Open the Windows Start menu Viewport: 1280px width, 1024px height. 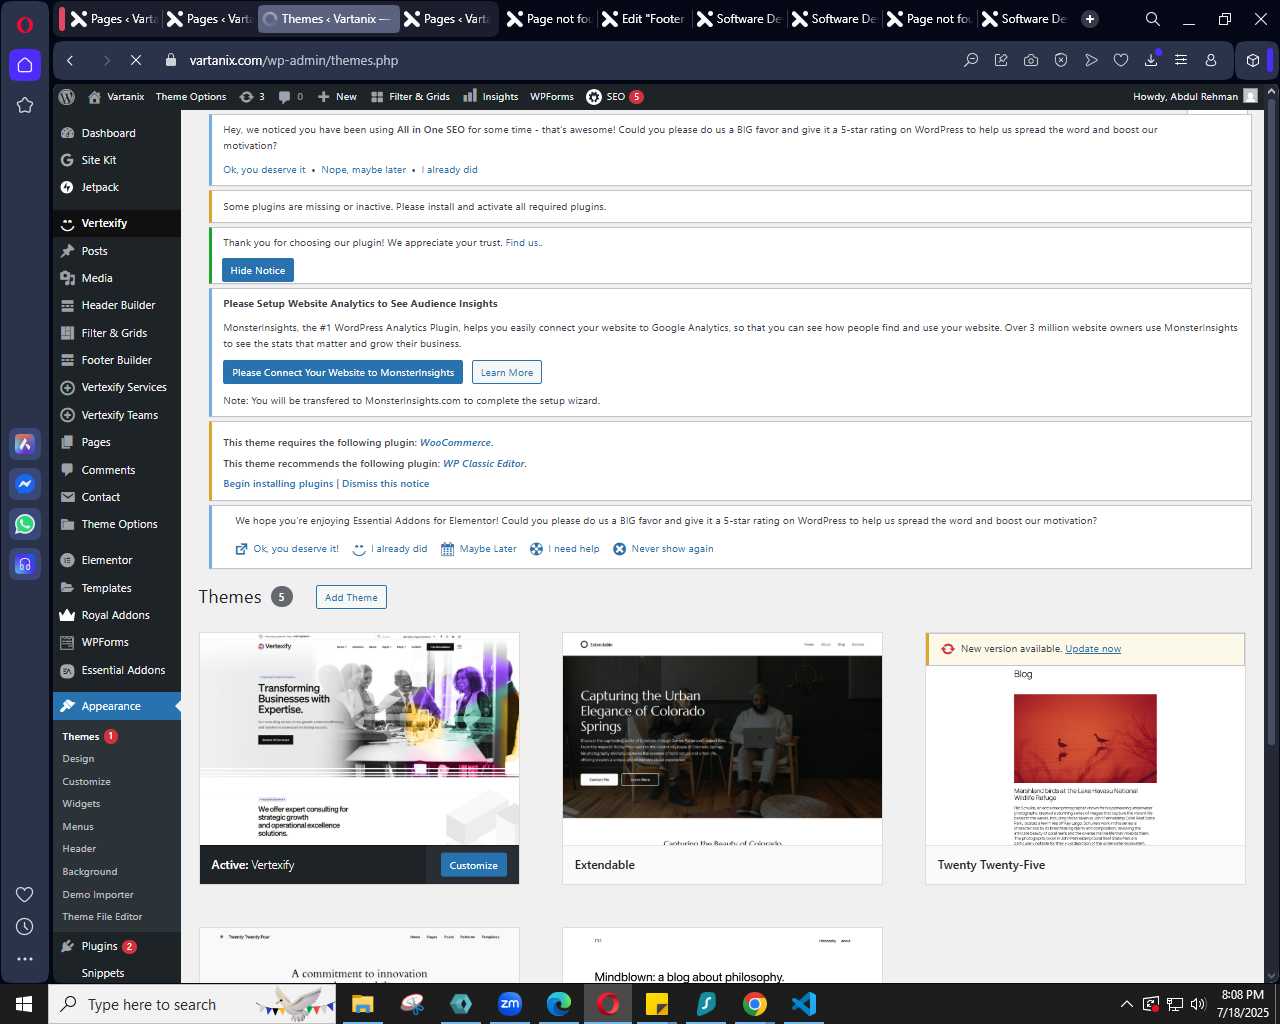point(24,1003)
